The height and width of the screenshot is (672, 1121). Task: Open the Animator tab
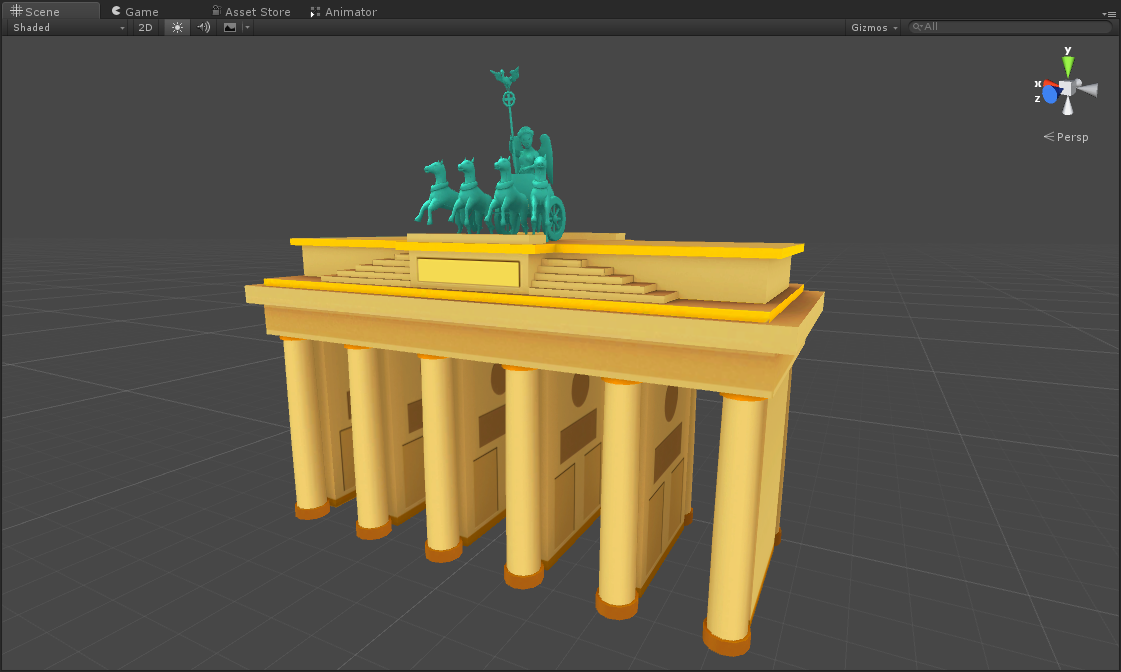coord(344,11)
